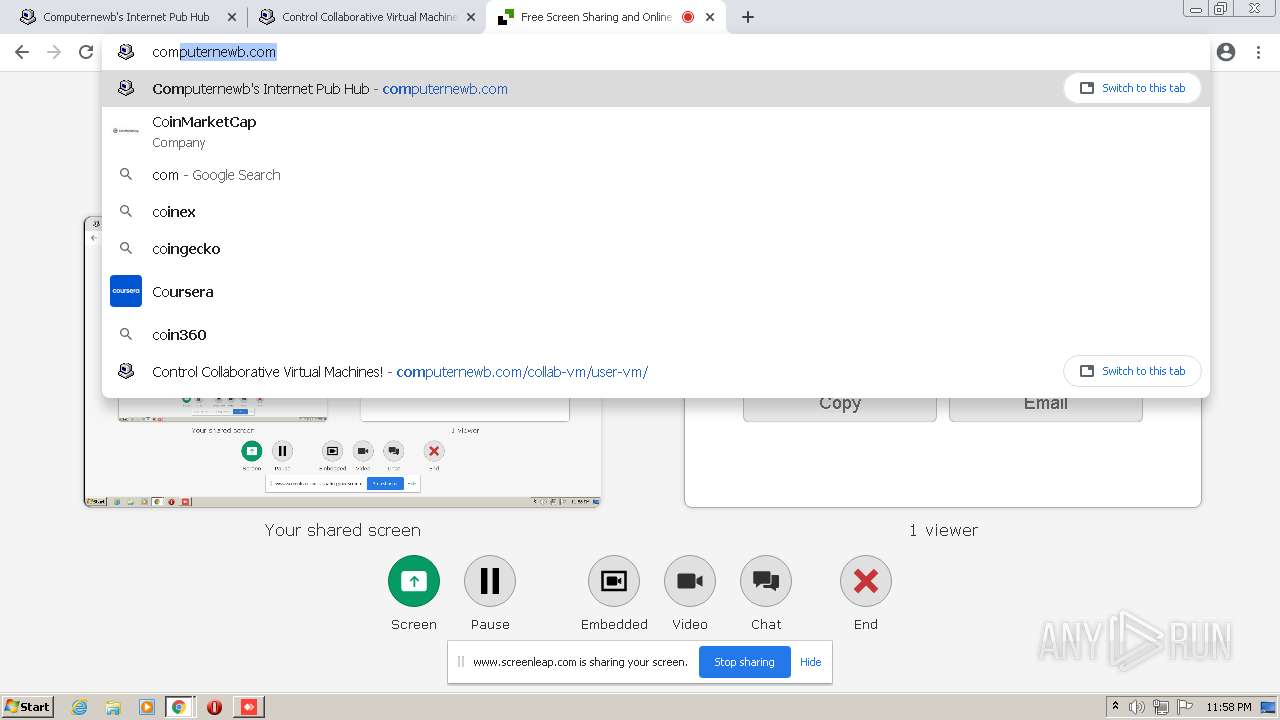Open the Chat panel
The height and width of the screenshot is (720, 1280).
point(766,581)
